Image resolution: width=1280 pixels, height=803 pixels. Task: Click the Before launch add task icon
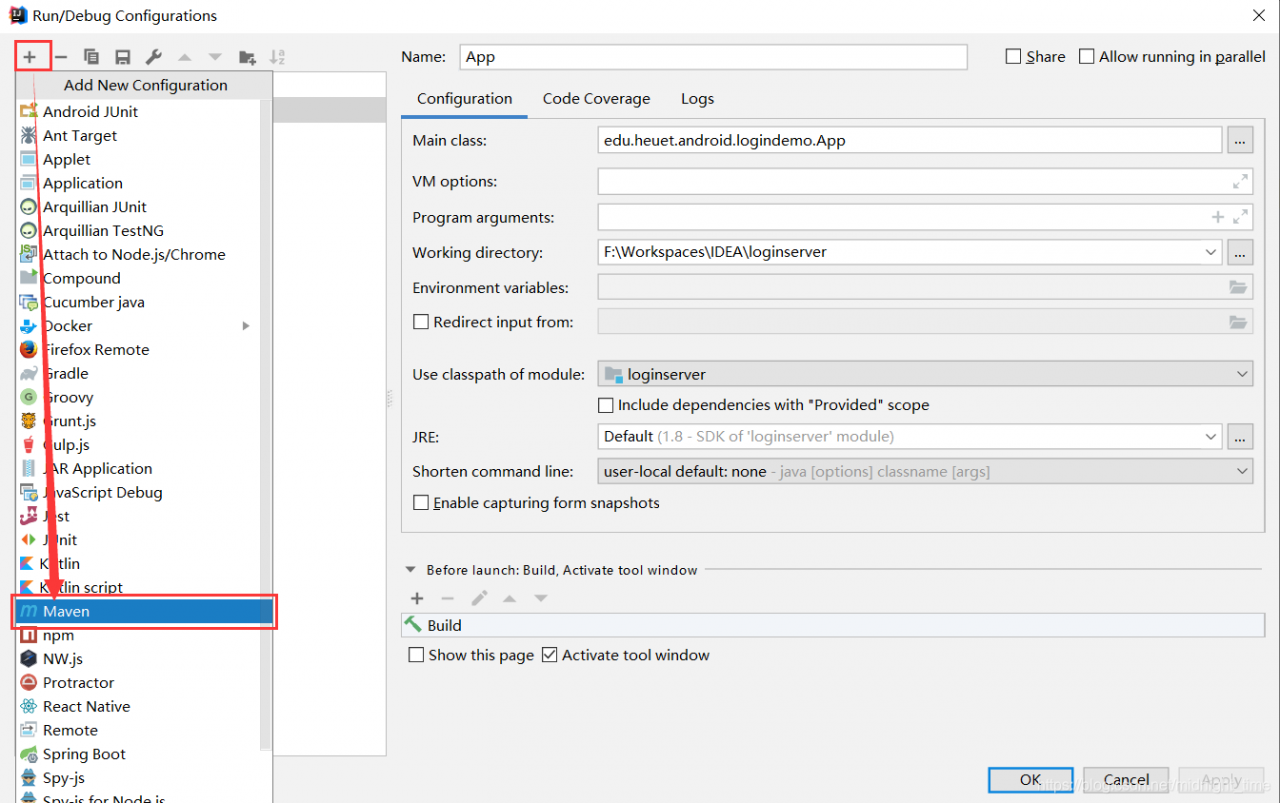click(x=417, y=598)
